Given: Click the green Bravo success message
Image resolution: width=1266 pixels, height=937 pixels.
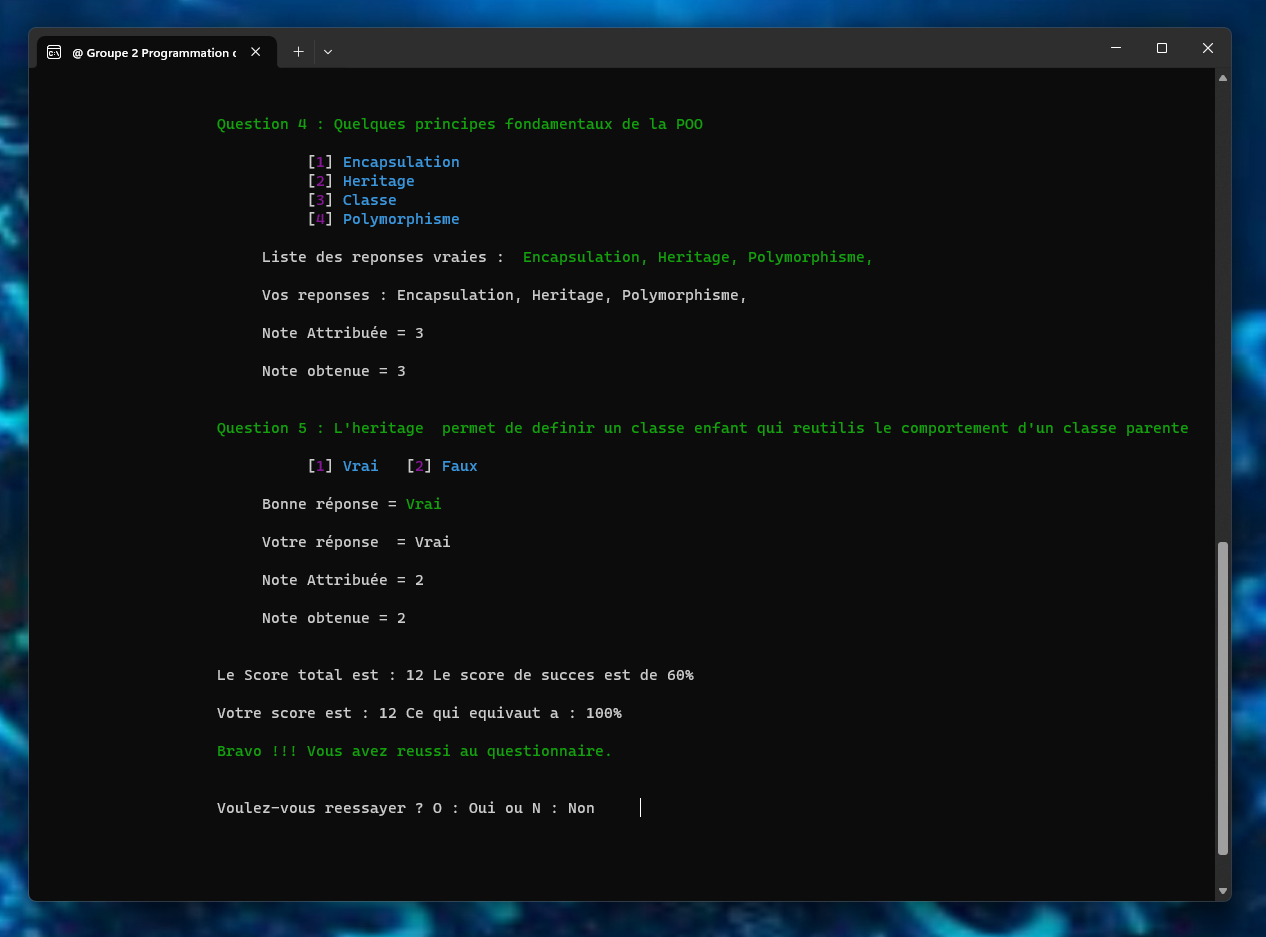Looking at the screenshot, I should point(414,751).
